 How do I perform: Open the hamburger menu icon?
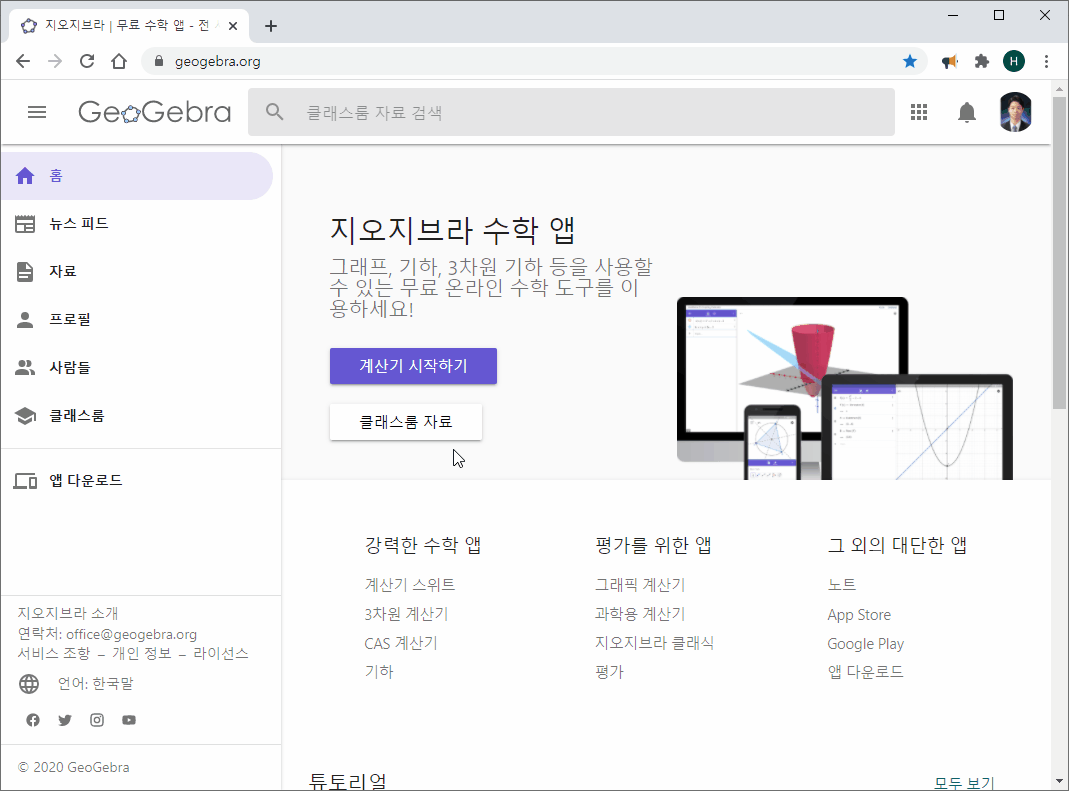tap(37, 112)
